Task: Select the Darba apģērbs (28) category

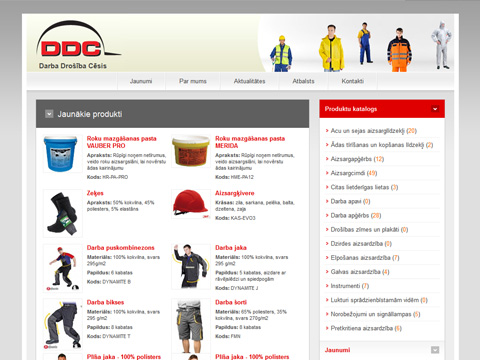Action: (356, 216)
